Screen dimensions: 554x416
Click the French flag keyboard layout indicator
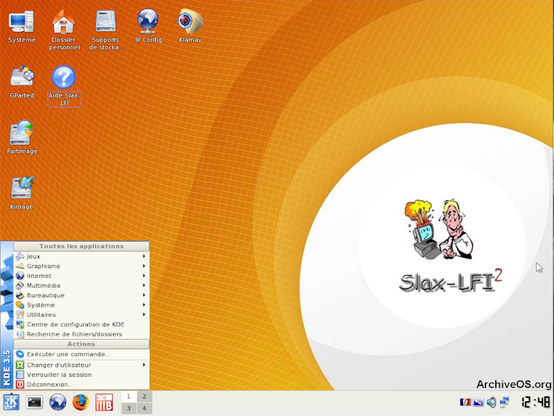pos(465,402)
